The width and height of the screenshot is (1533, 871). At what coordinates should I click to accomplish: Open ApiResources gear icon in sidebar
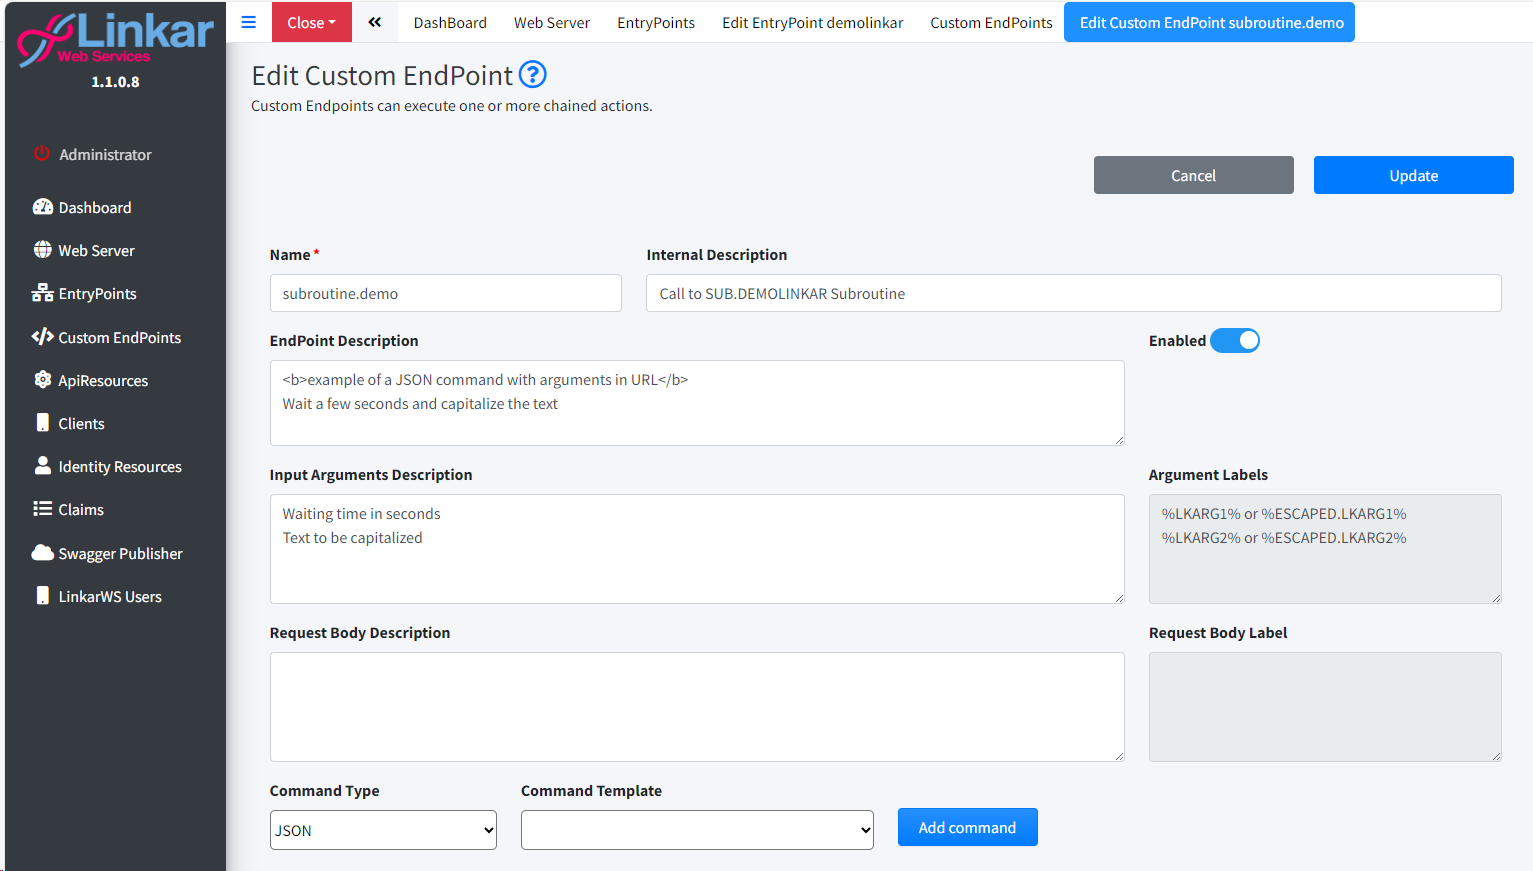[43, 380]
